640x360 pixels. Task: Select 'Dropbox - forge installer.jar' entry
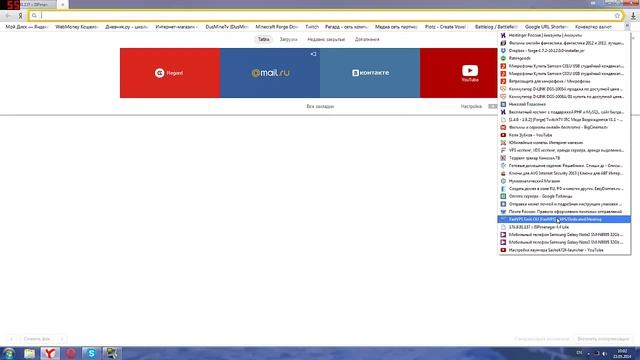click(564, 51)
